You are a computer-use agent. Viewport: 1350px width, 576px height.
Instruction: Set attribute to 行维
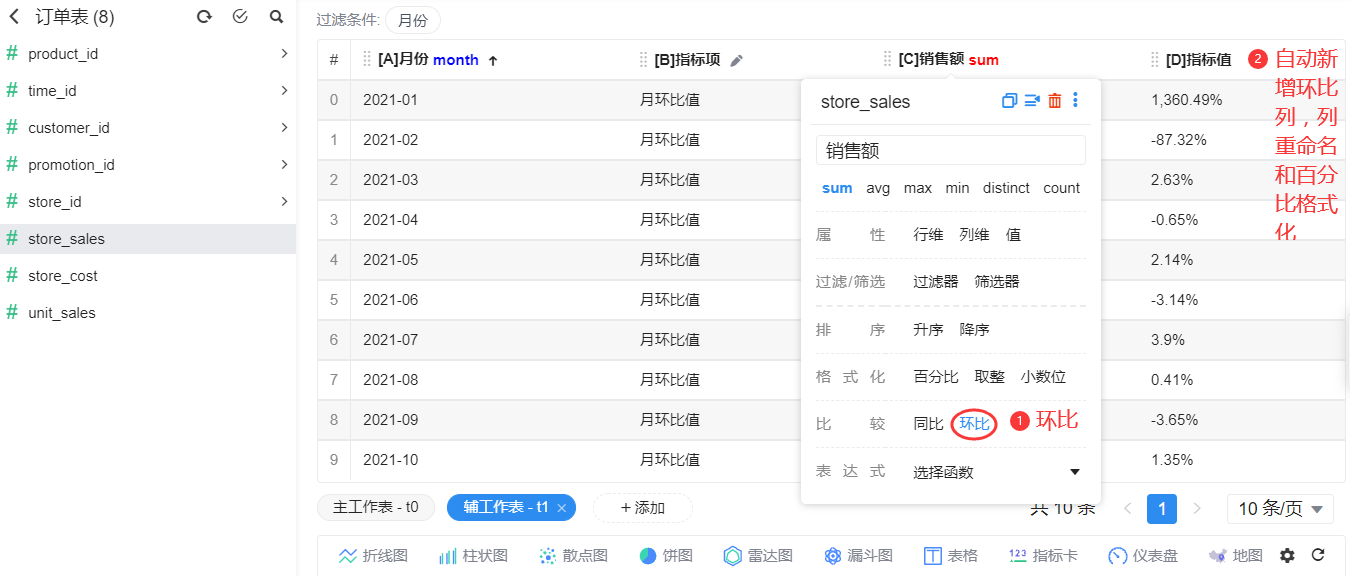coord(928,235)
